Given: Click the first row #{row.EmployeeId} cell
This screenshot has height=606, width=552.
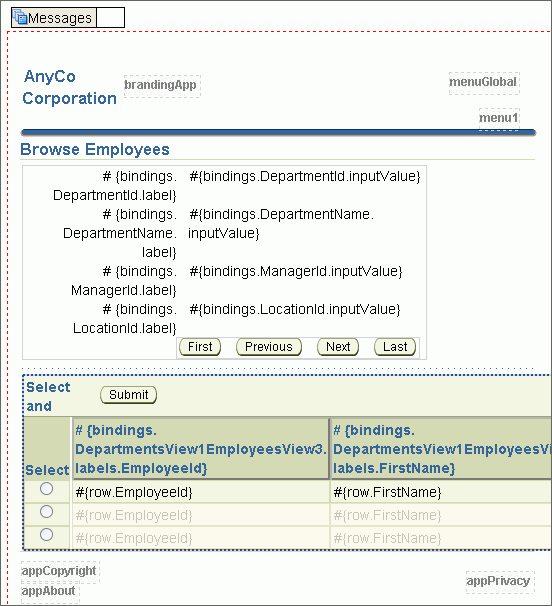Looking at the screenshot, I should coord(201,492).
